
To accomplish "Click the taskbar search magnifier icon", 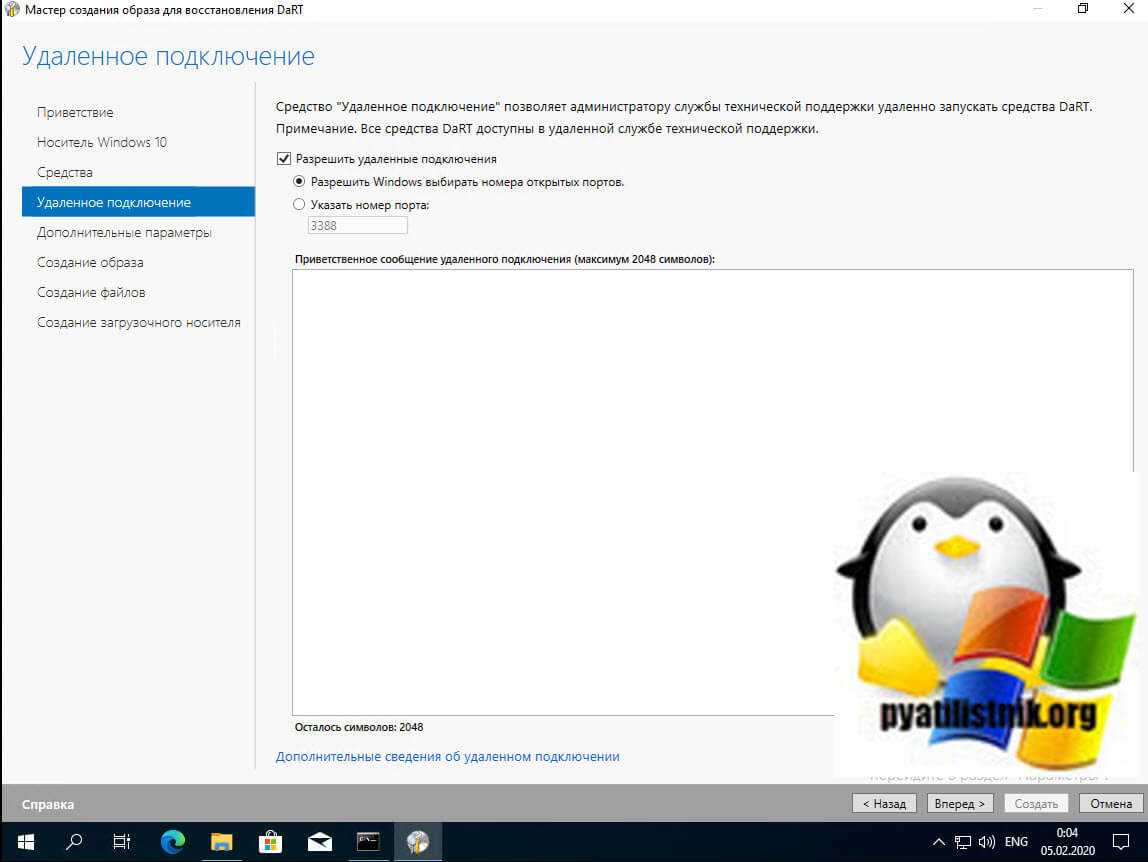I will [x=74, y=841].
